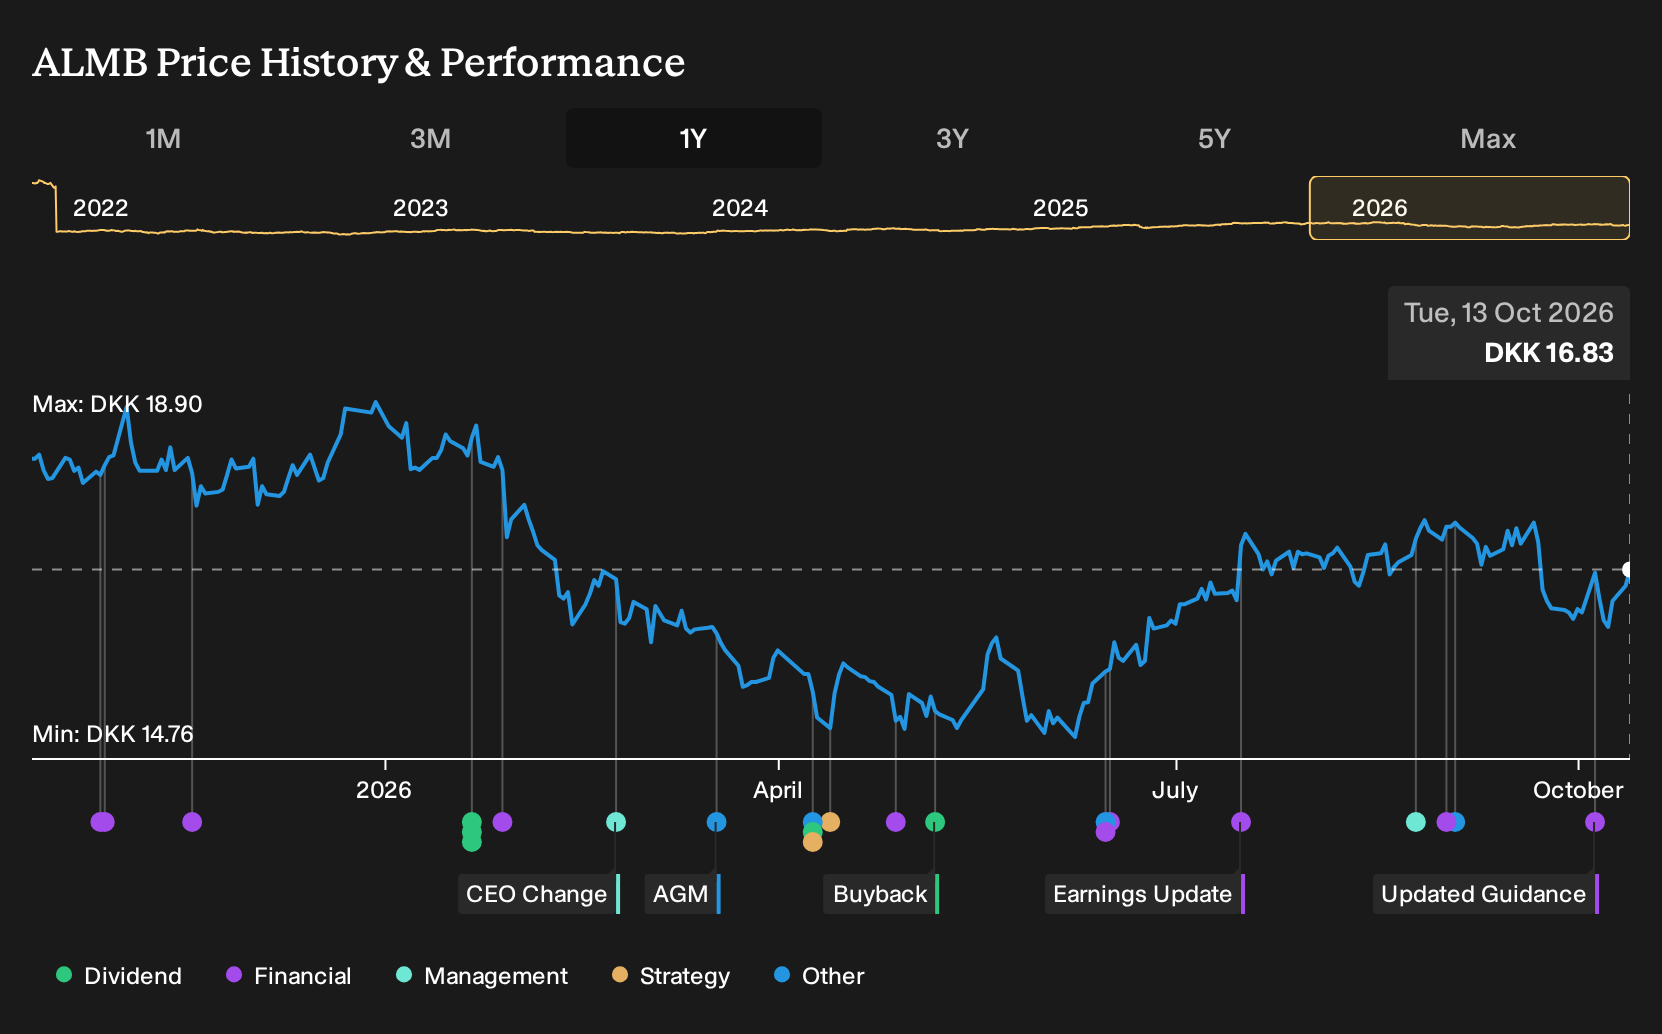Screen dimensions: 1662x1034
Task: Click the orange Strategy dot right of April
Action: click(830, 822)
